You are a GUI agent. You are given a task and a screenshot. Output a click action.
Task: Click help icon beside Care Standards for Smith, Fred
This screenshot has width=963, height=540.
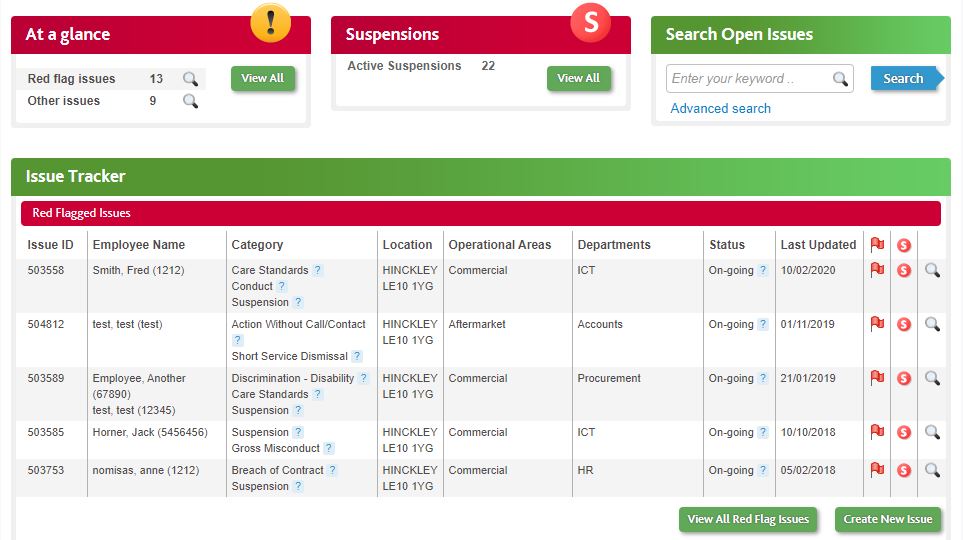click(x=318, y=270)
